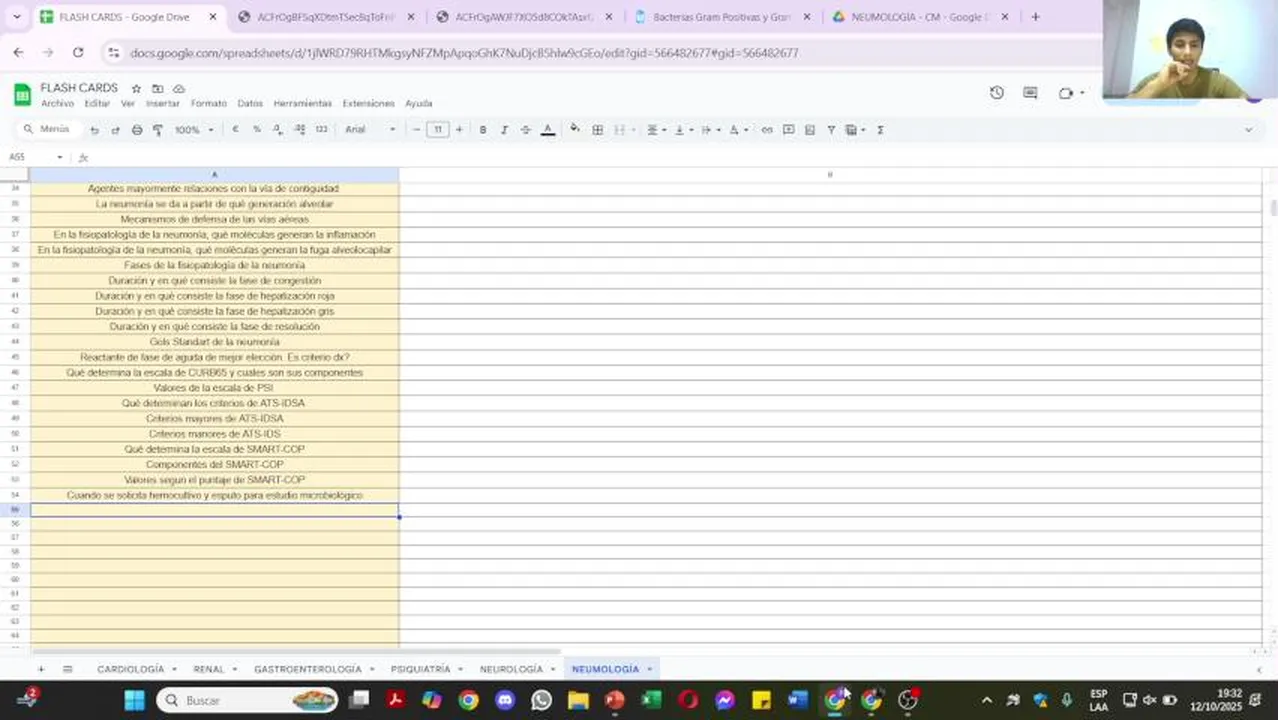The width and height of the screenshot is (1278, 720).
Task: Select cell 'Componentes del SMART-COP'
Action: [x=214, y=465]
